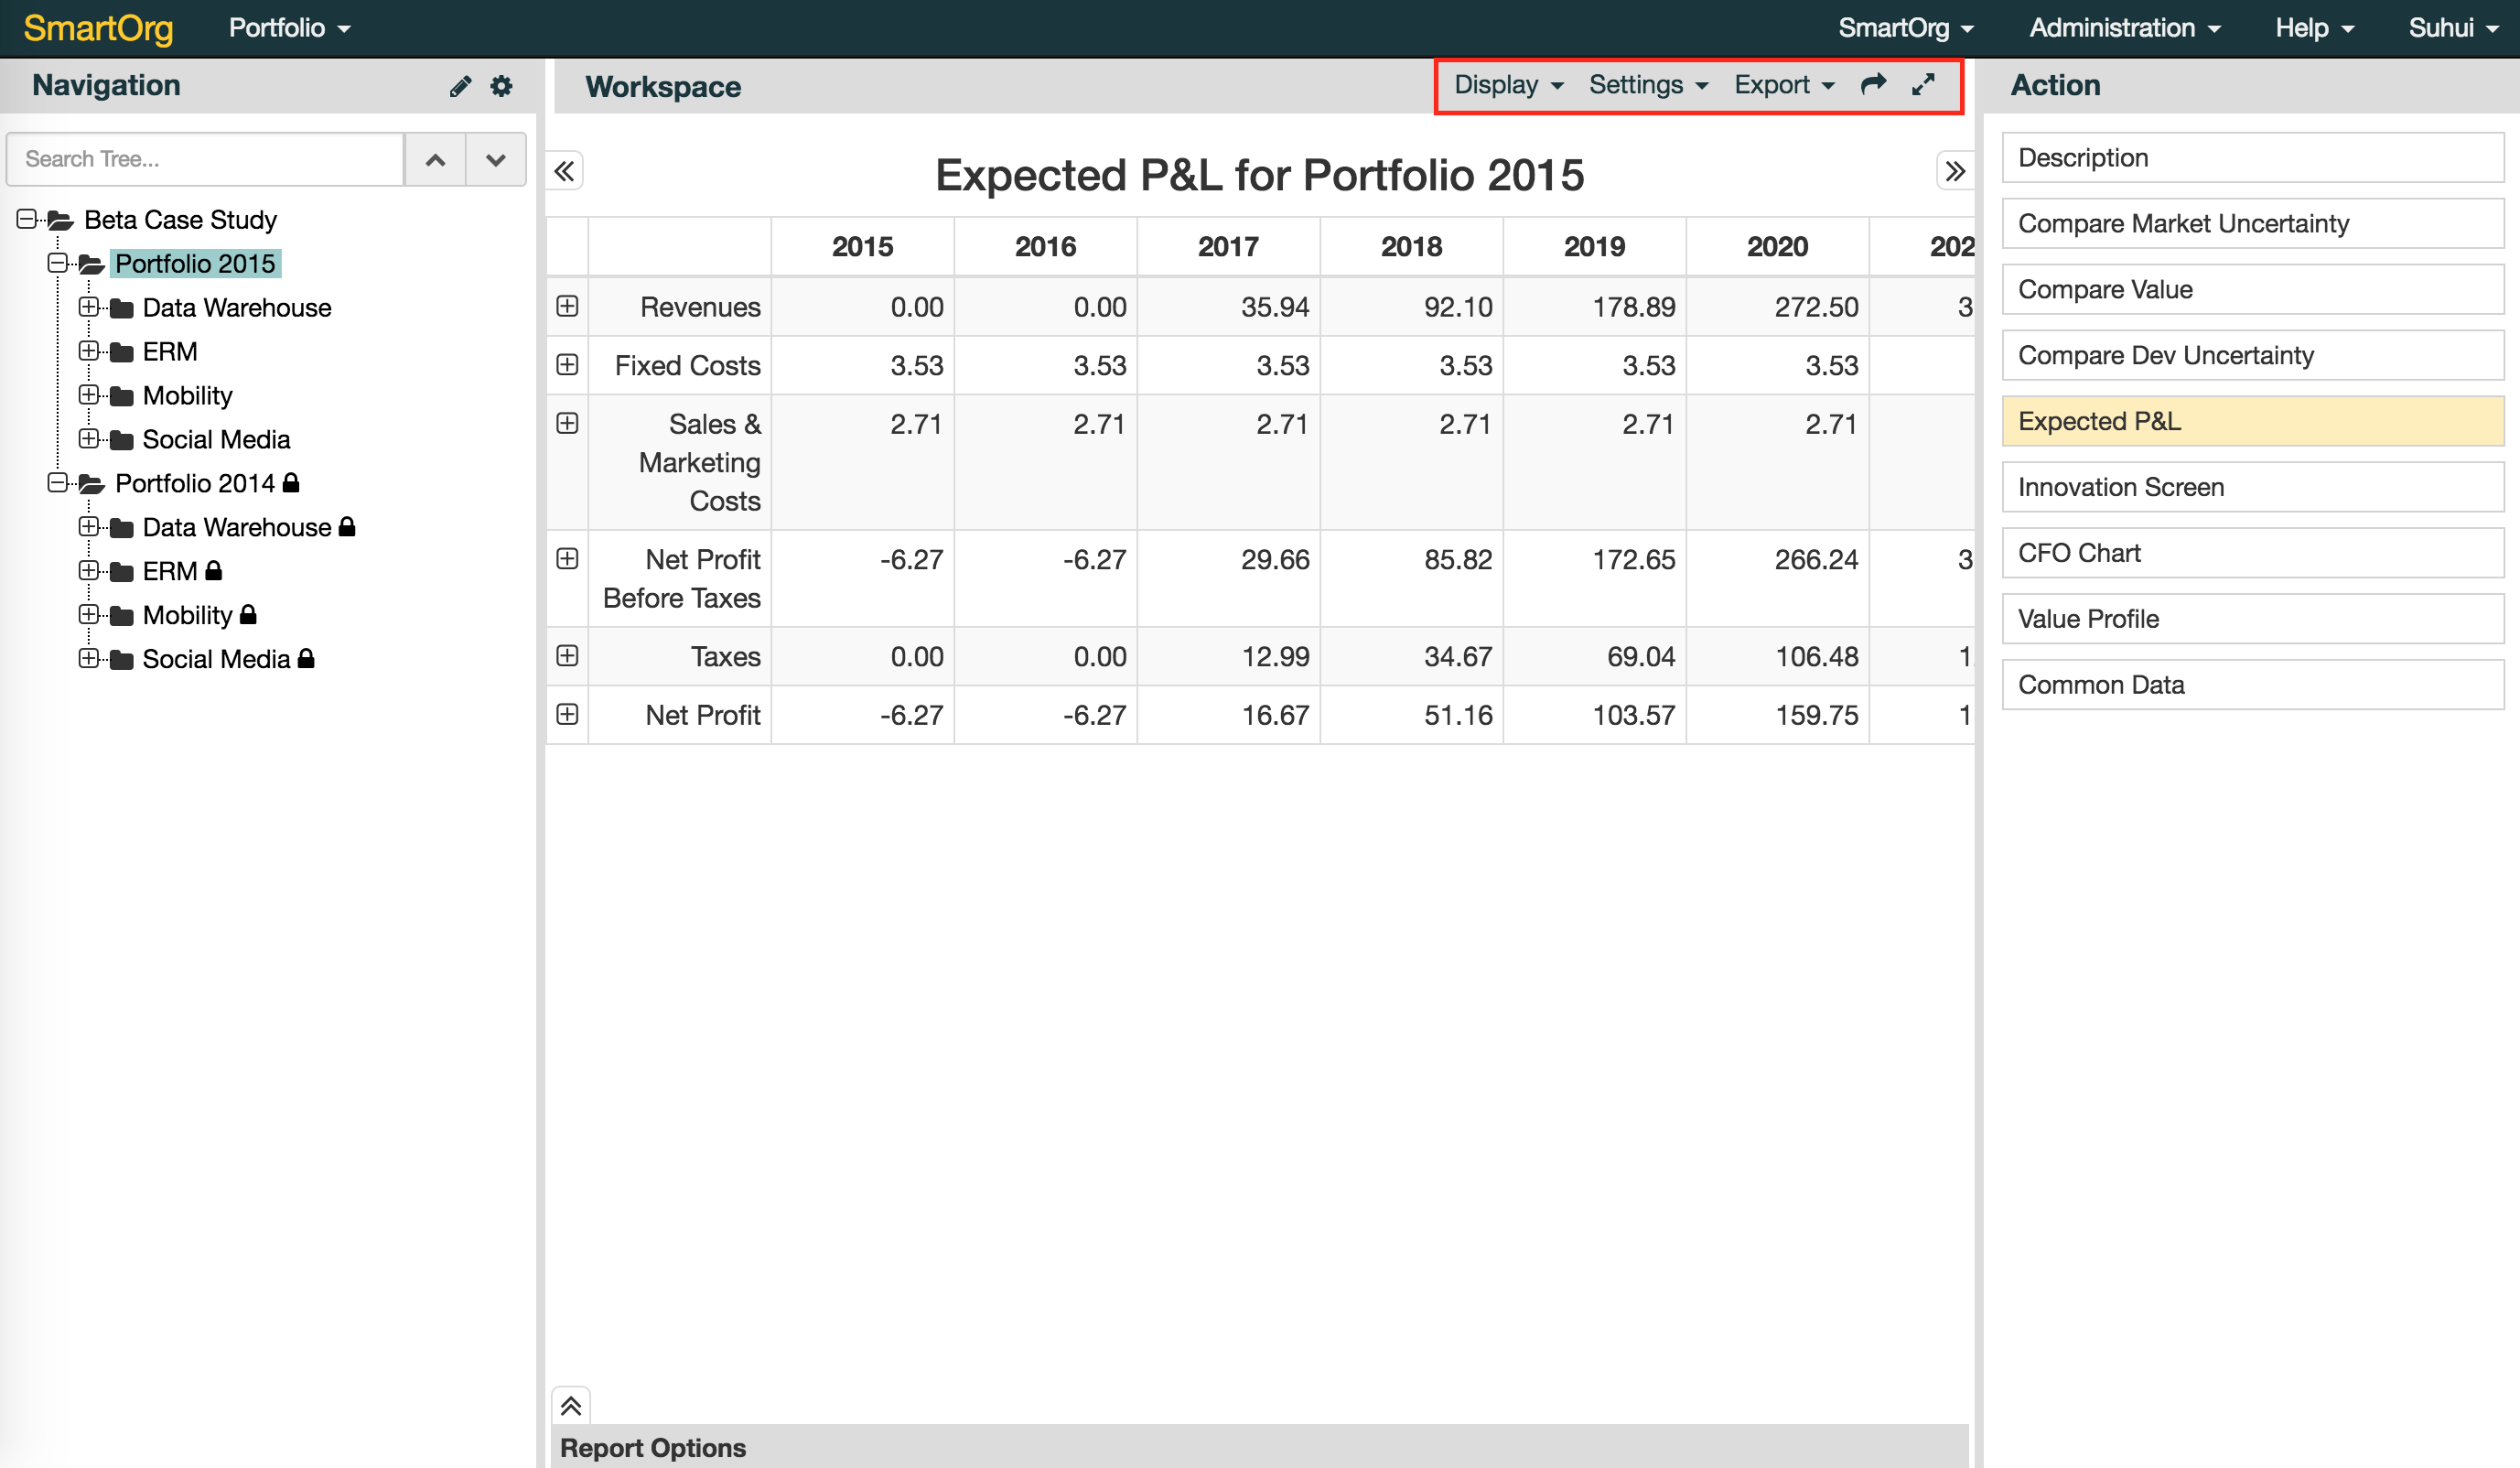This screenshot has width=2520, height=1468.
Task: Jump to previous search result arrow
Action: [x=435, y=160]
